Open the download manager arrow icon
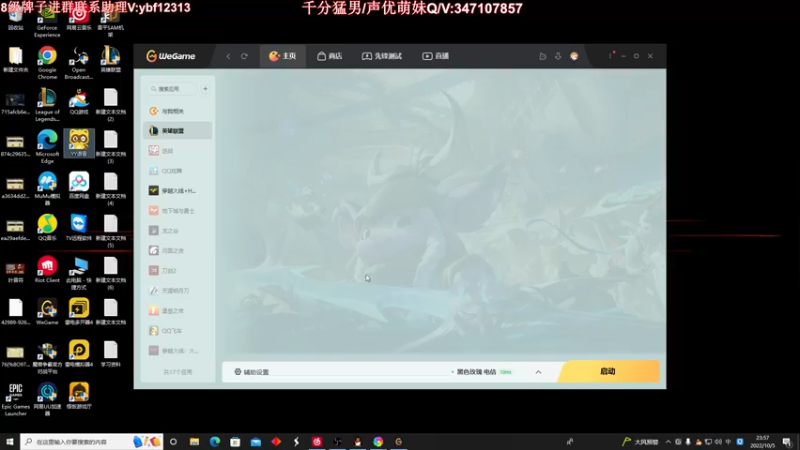The height and width of the screenshot is (450, 800). (558, 56)
